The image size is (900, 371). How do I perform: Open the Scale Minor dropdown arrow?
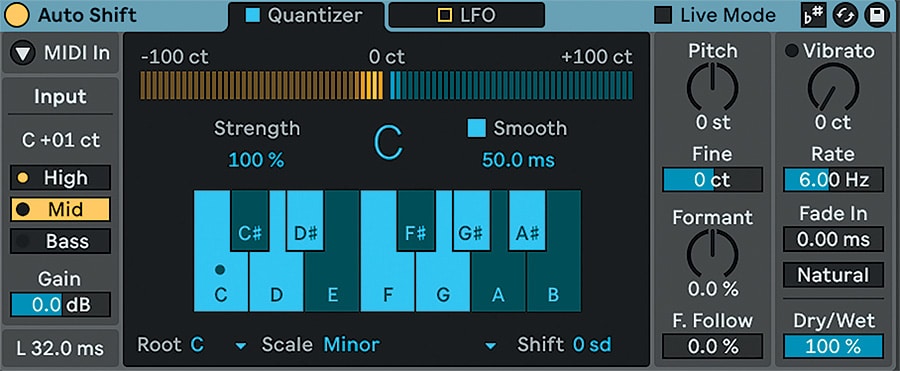[x=491, y=346]
